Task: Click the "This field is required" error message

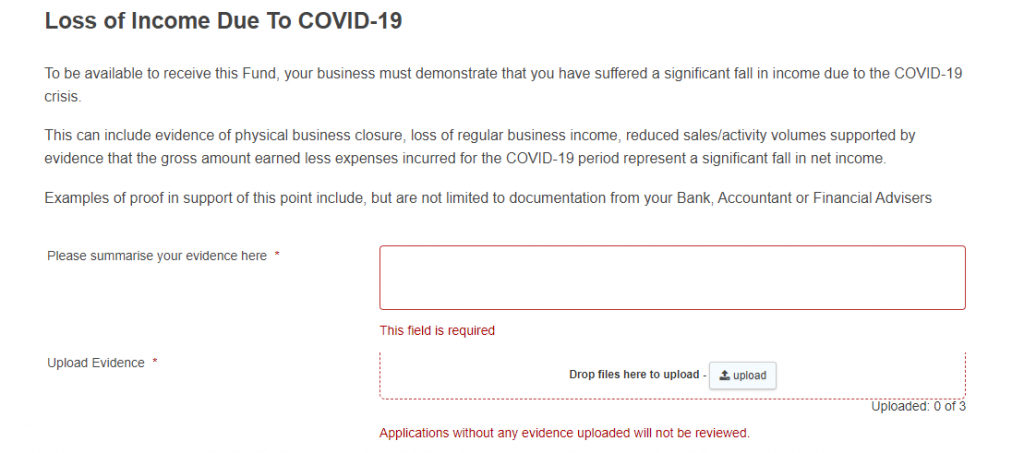Action: 437,330
